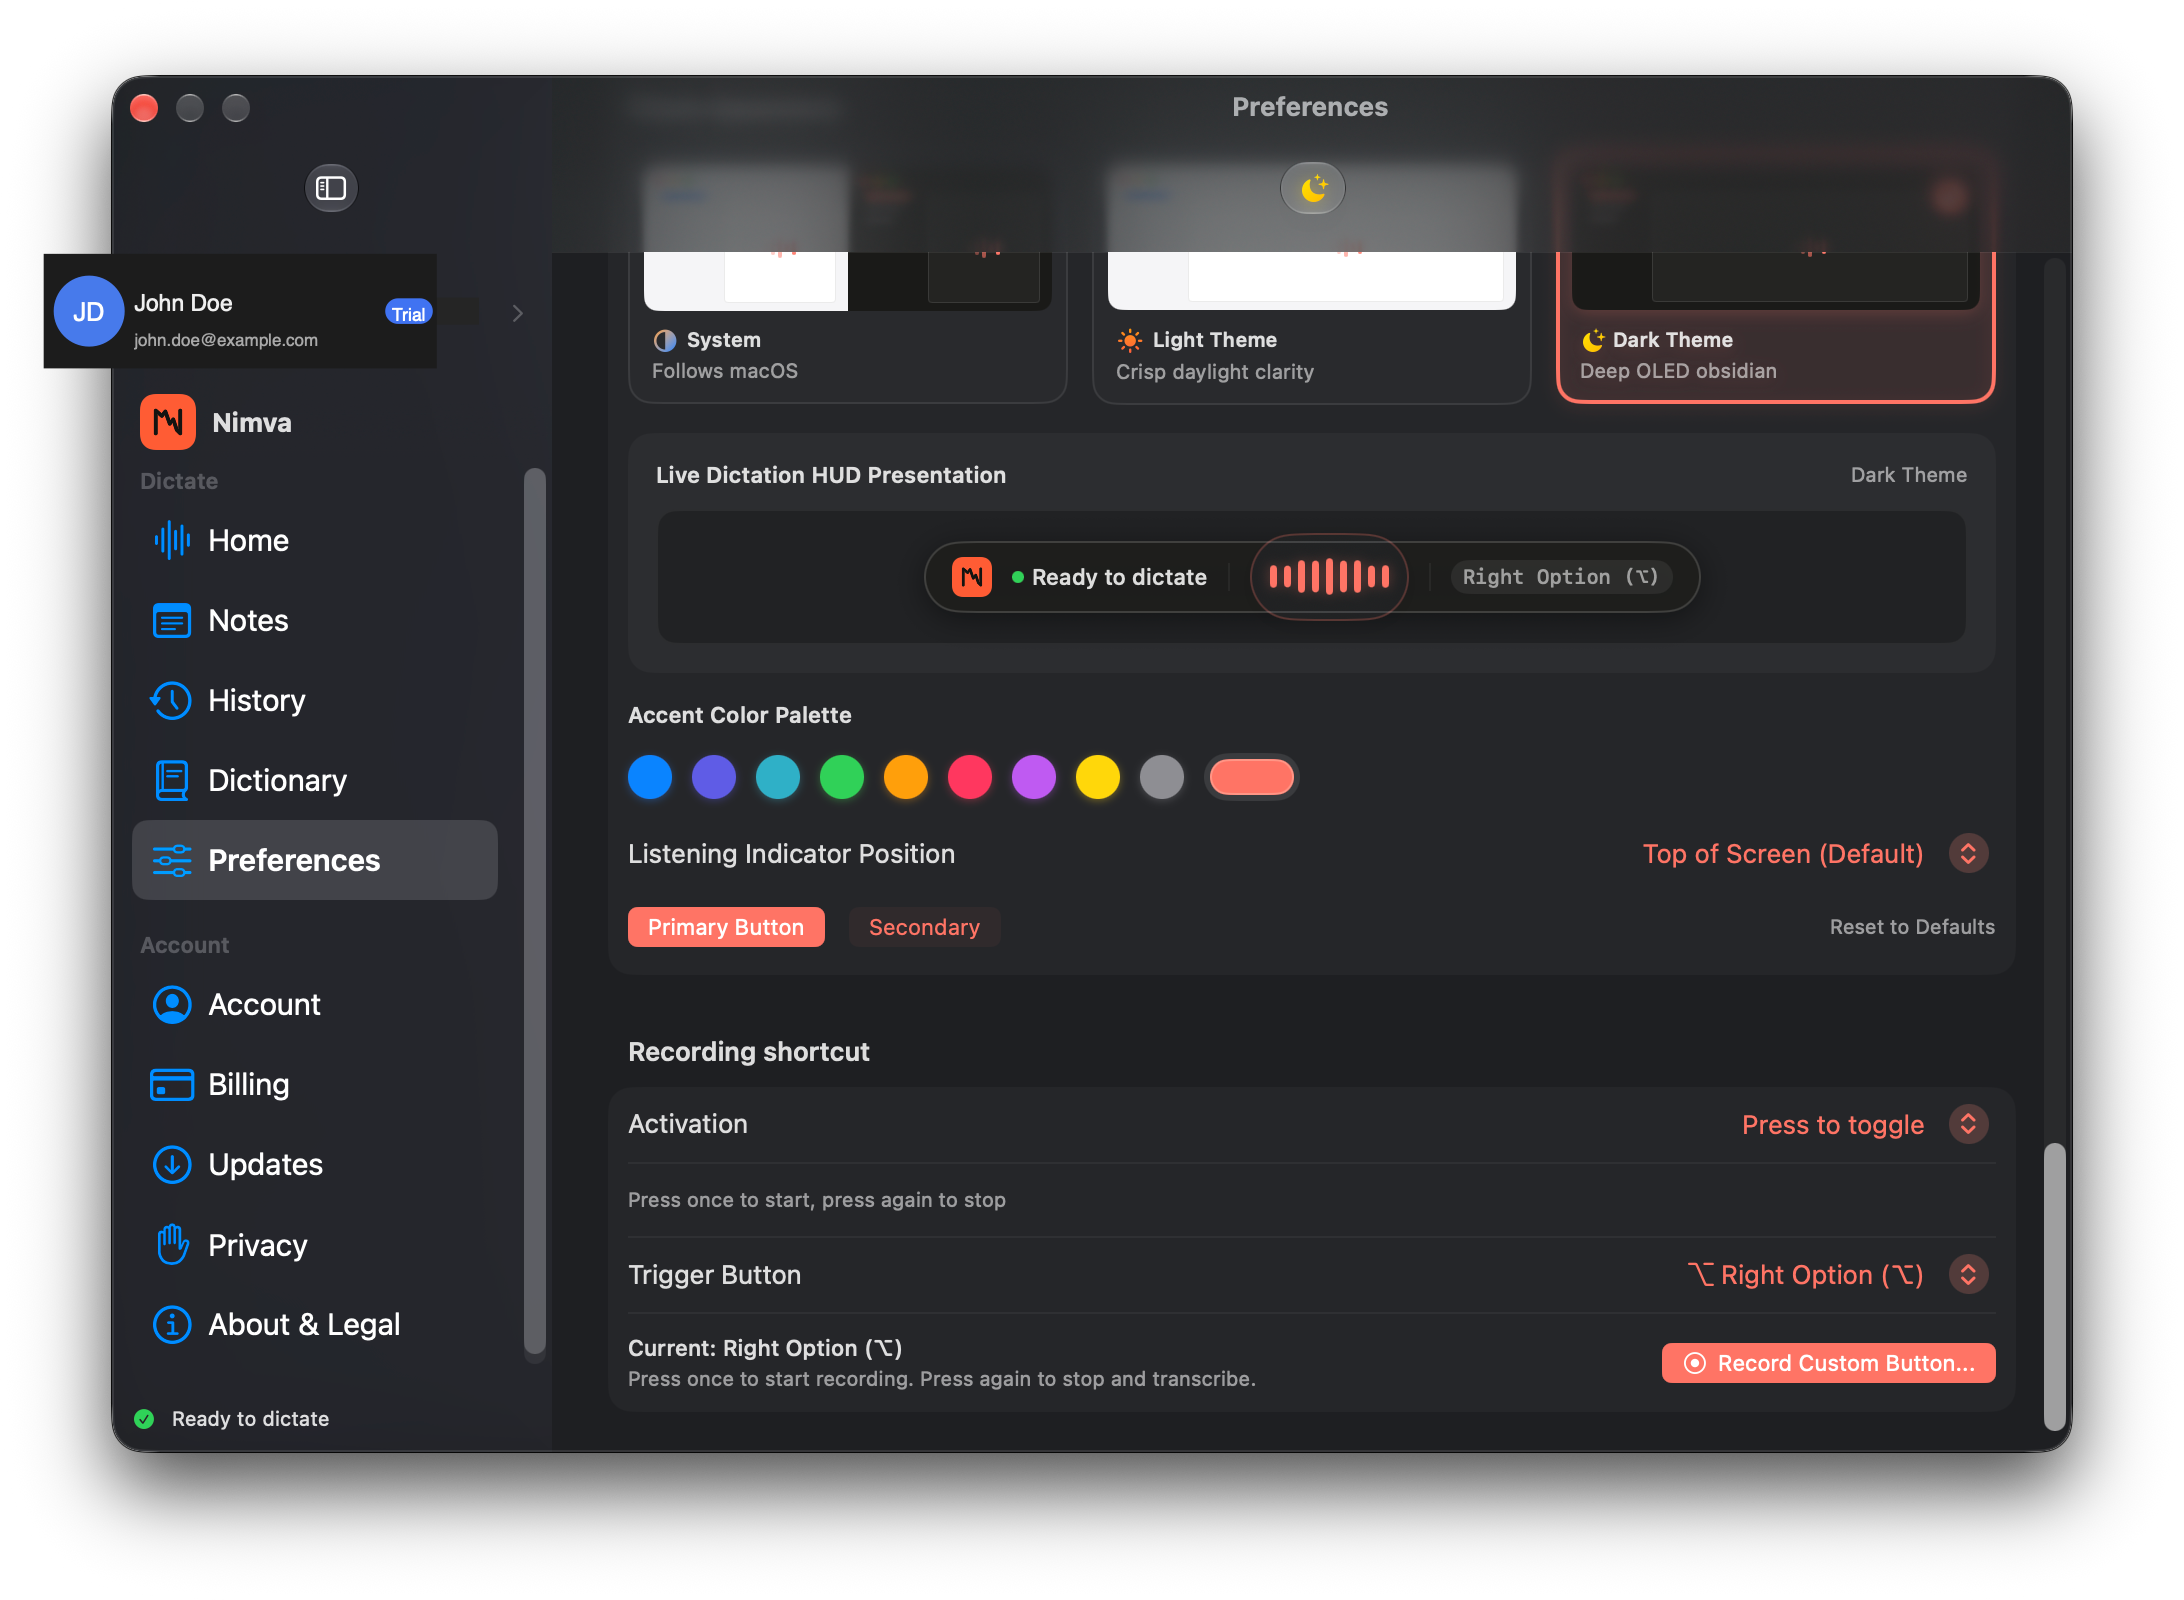Click the Billing card icon

172,1084
